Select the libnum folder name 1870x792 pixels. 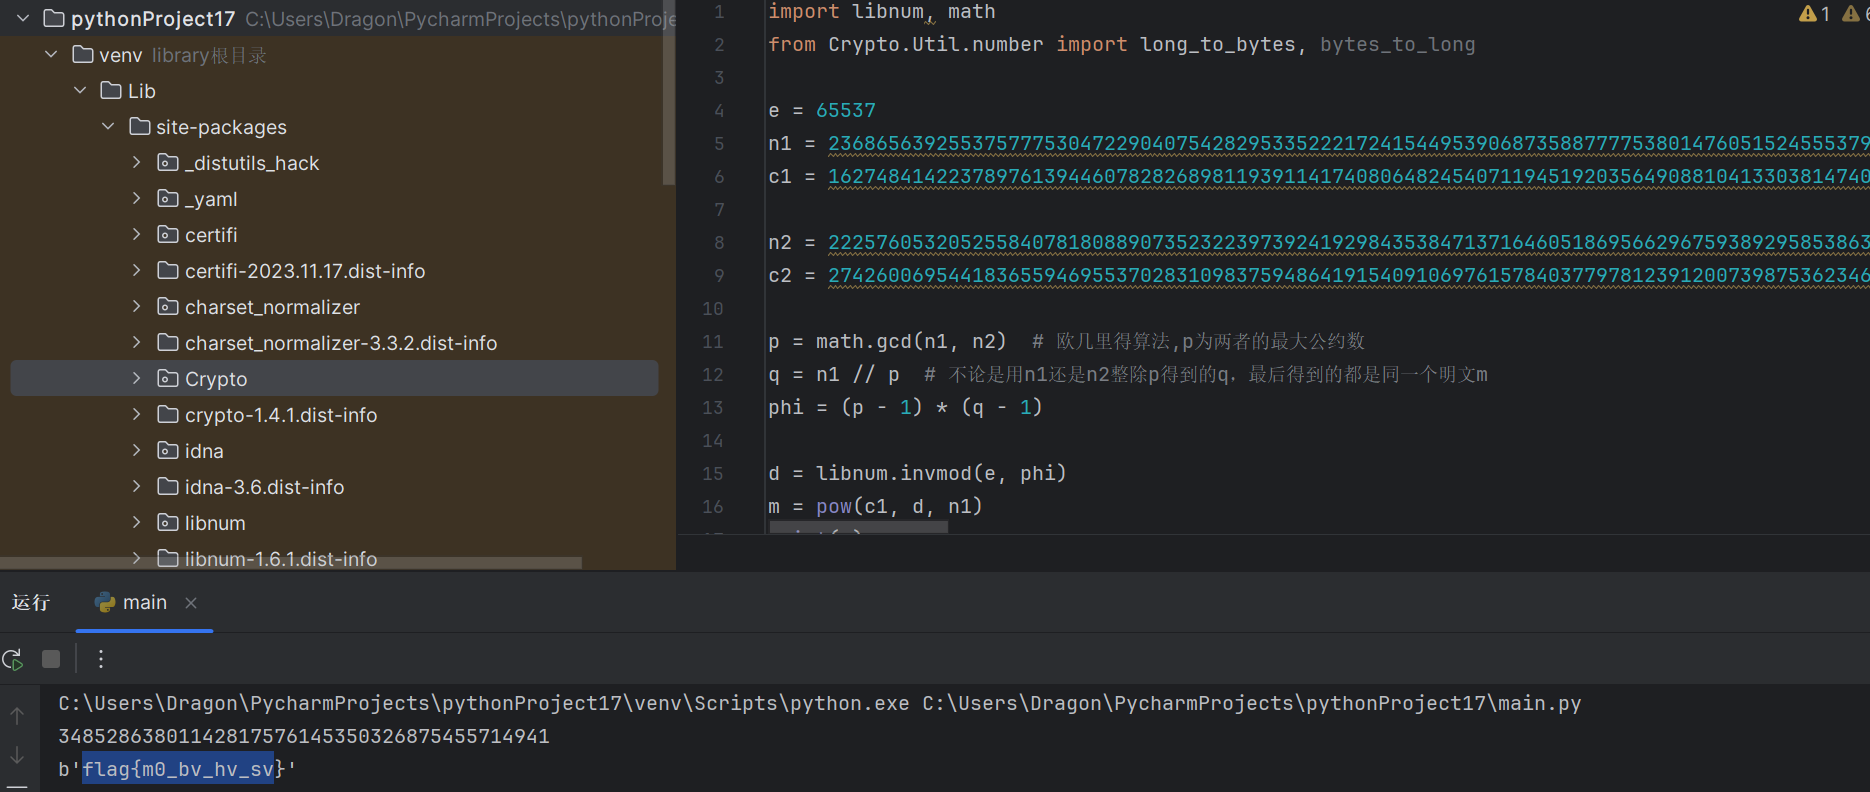215,523
